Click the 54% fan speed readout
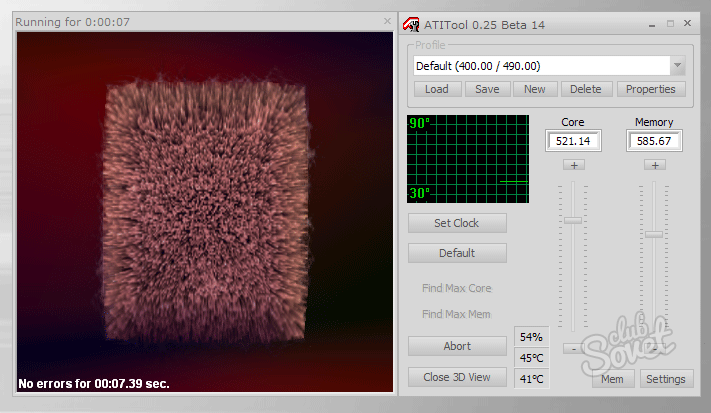Image resolution: width=711 pixels, height=413 pixels. click(531, 337)
